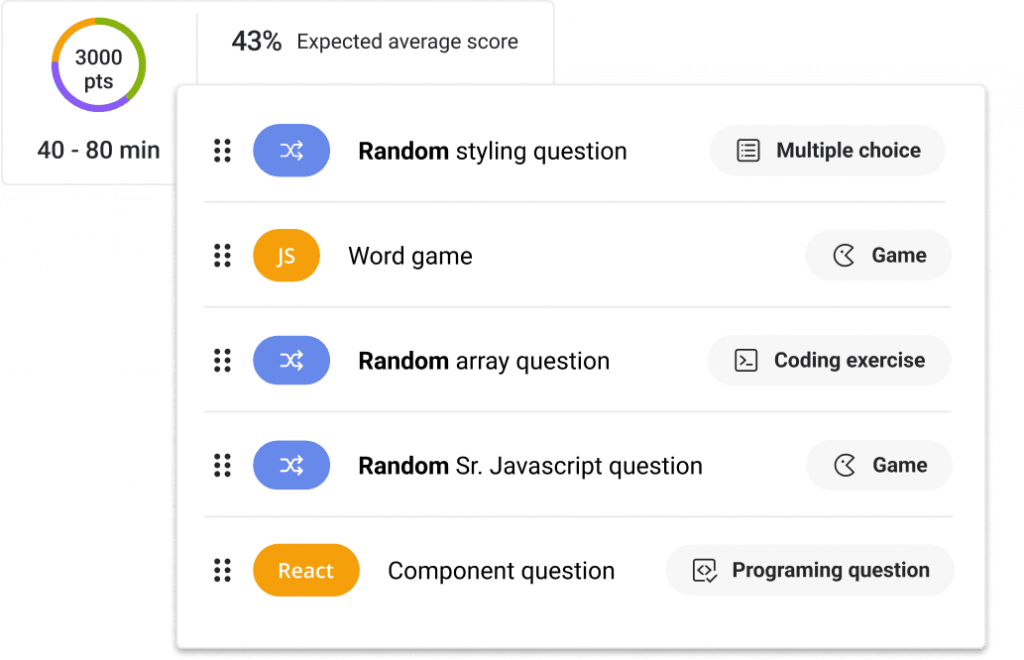Click the drag handle beside Random array question

click(222, 361)
